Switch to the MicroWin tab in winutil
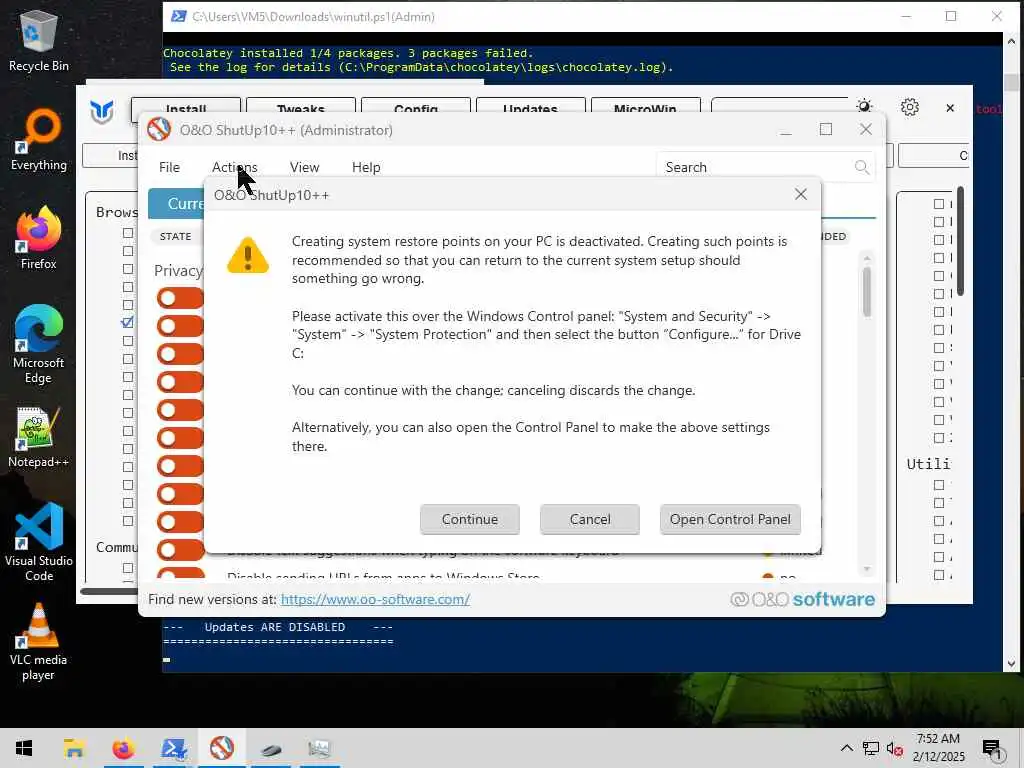The image size is (1024, 768). point(645,106)
